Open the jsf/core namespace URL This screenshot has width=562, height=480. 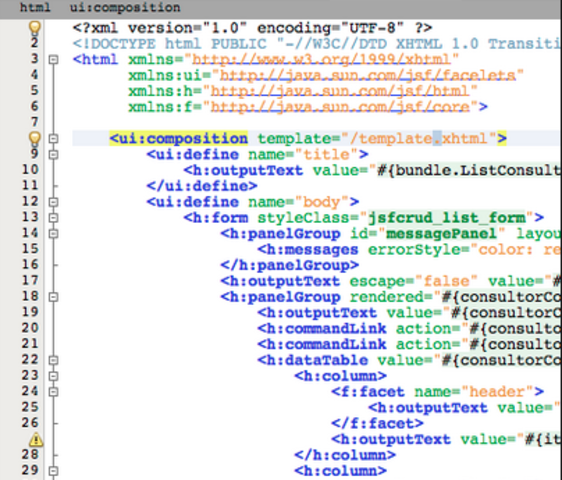coord(340,107)
